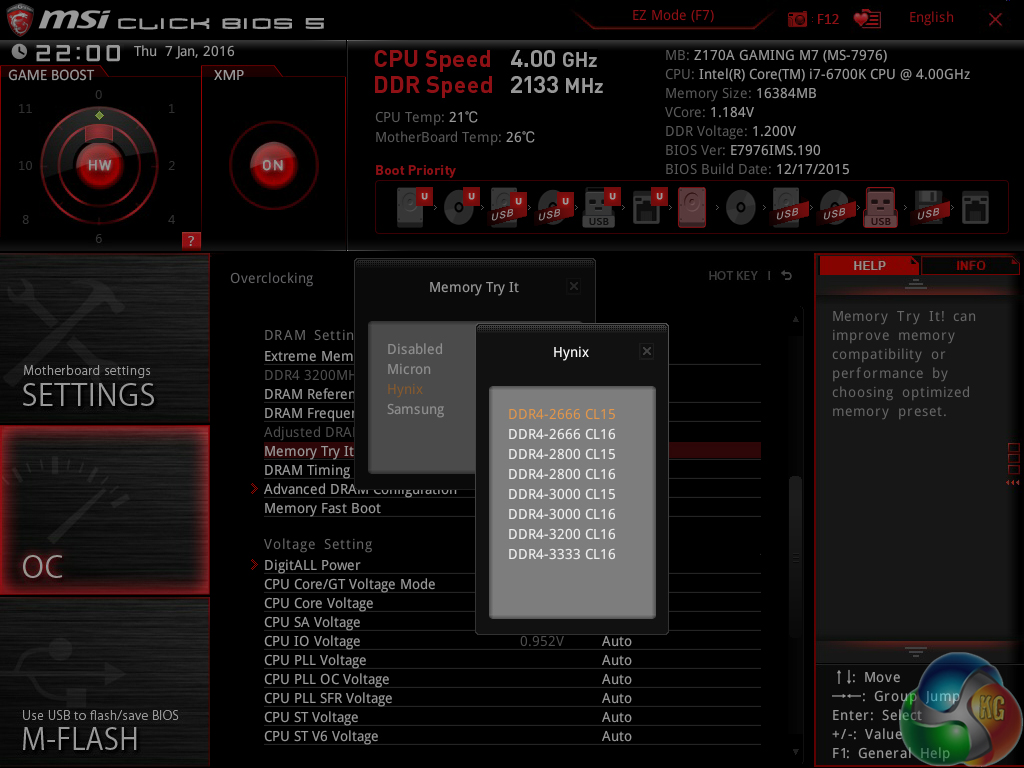Click Auto value of CPU ST V6 Voltage
1024x768 pixels.
[616, 736]
